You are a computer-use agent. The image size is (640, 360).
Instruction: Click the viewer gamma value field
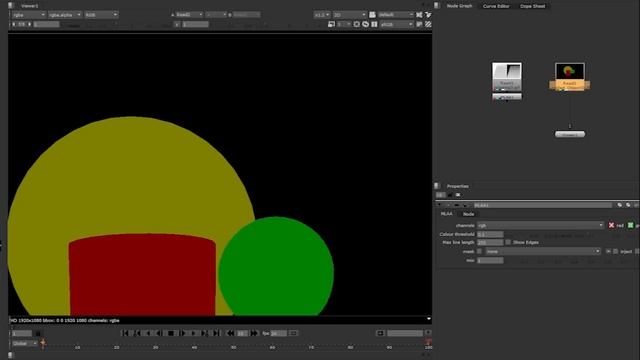coord(195,24)
